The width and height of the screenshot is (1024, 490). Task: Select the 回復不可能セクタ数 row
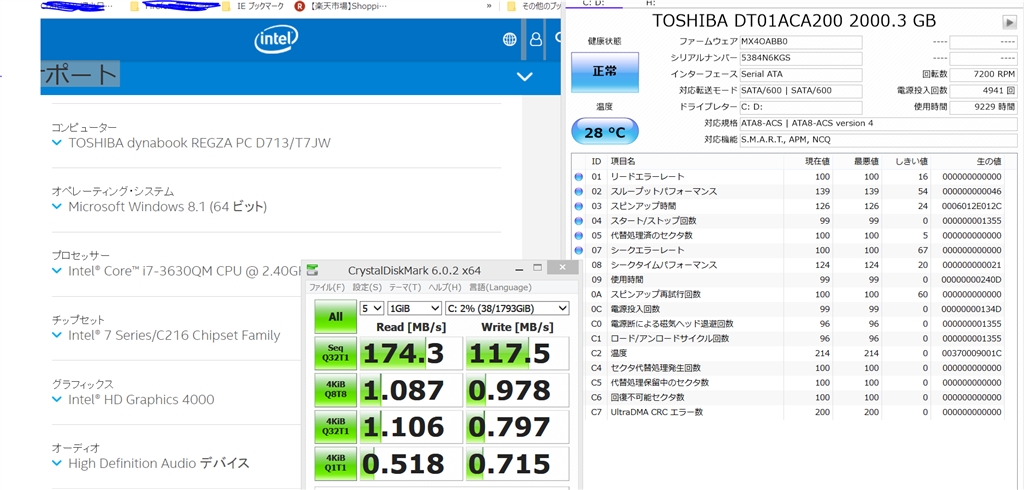(788, 397)
